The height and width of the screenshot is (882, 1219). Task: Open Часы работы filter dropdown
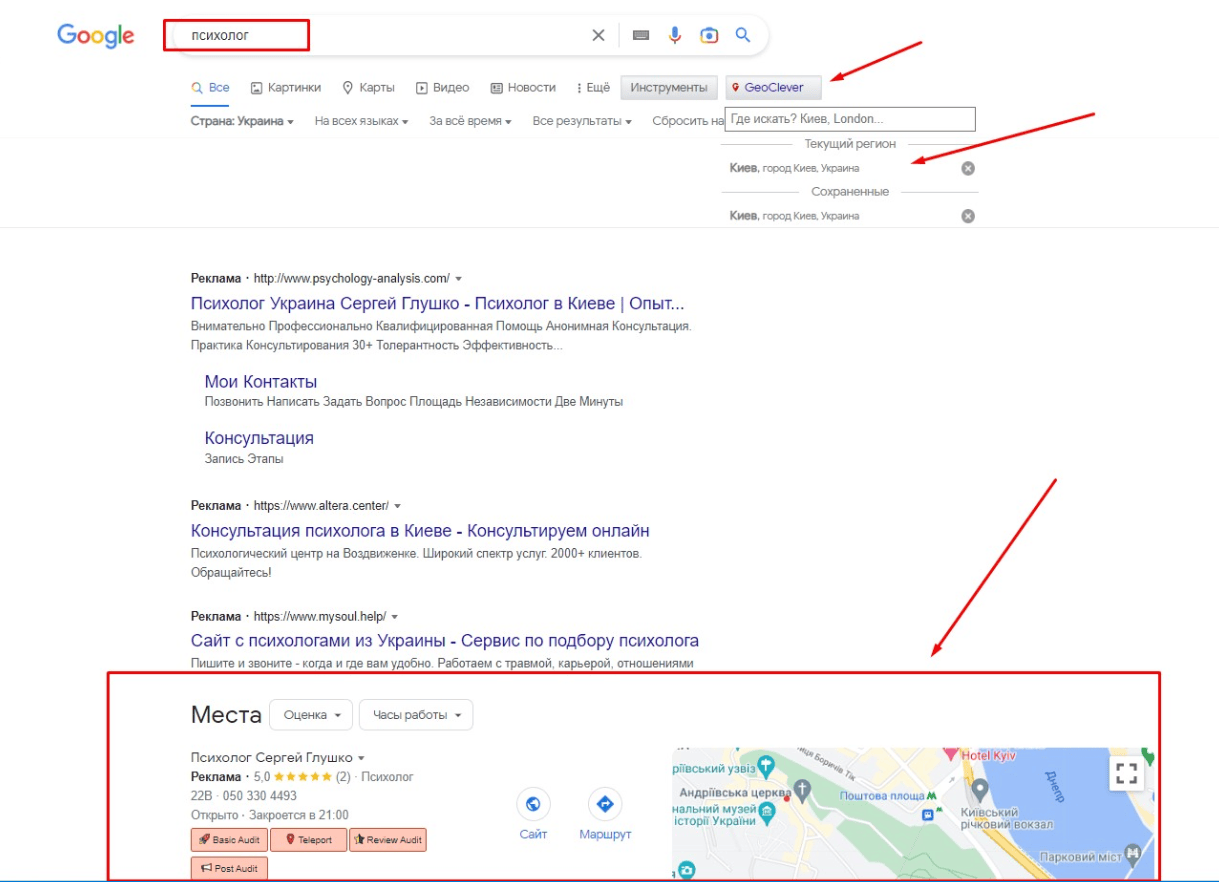416,715
